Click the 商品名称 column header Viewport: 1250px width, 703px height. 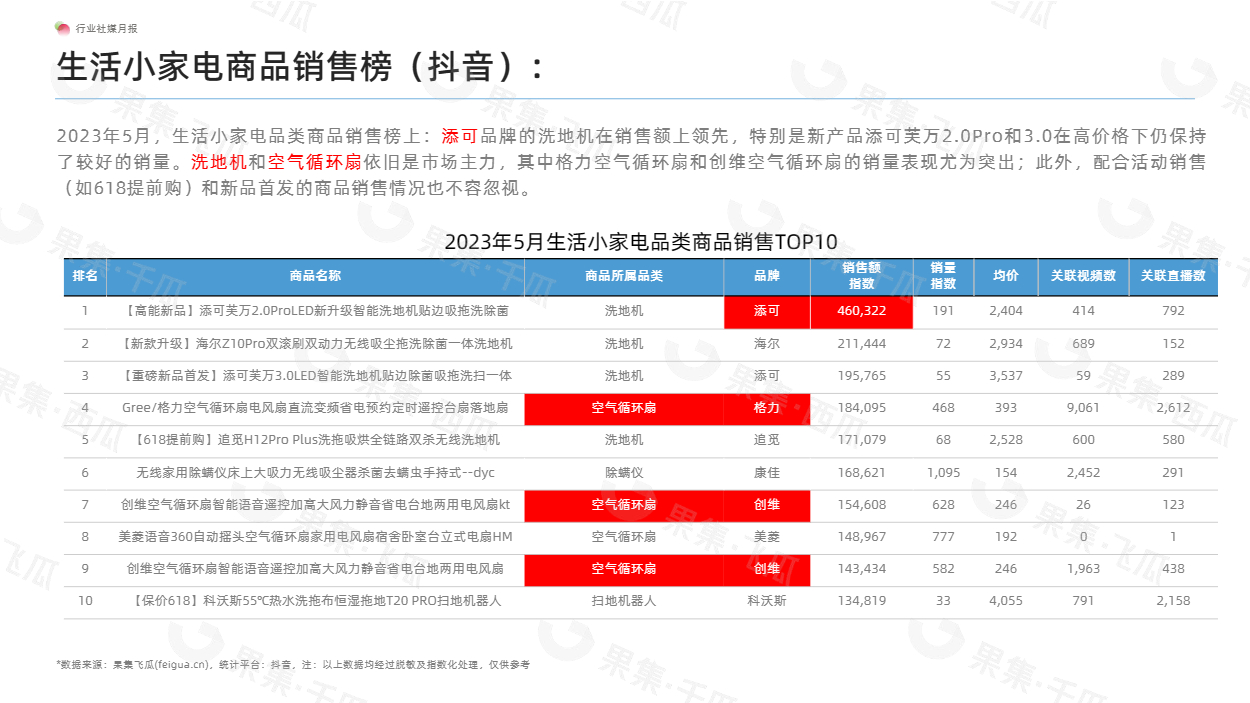click(x=315, y=276)
